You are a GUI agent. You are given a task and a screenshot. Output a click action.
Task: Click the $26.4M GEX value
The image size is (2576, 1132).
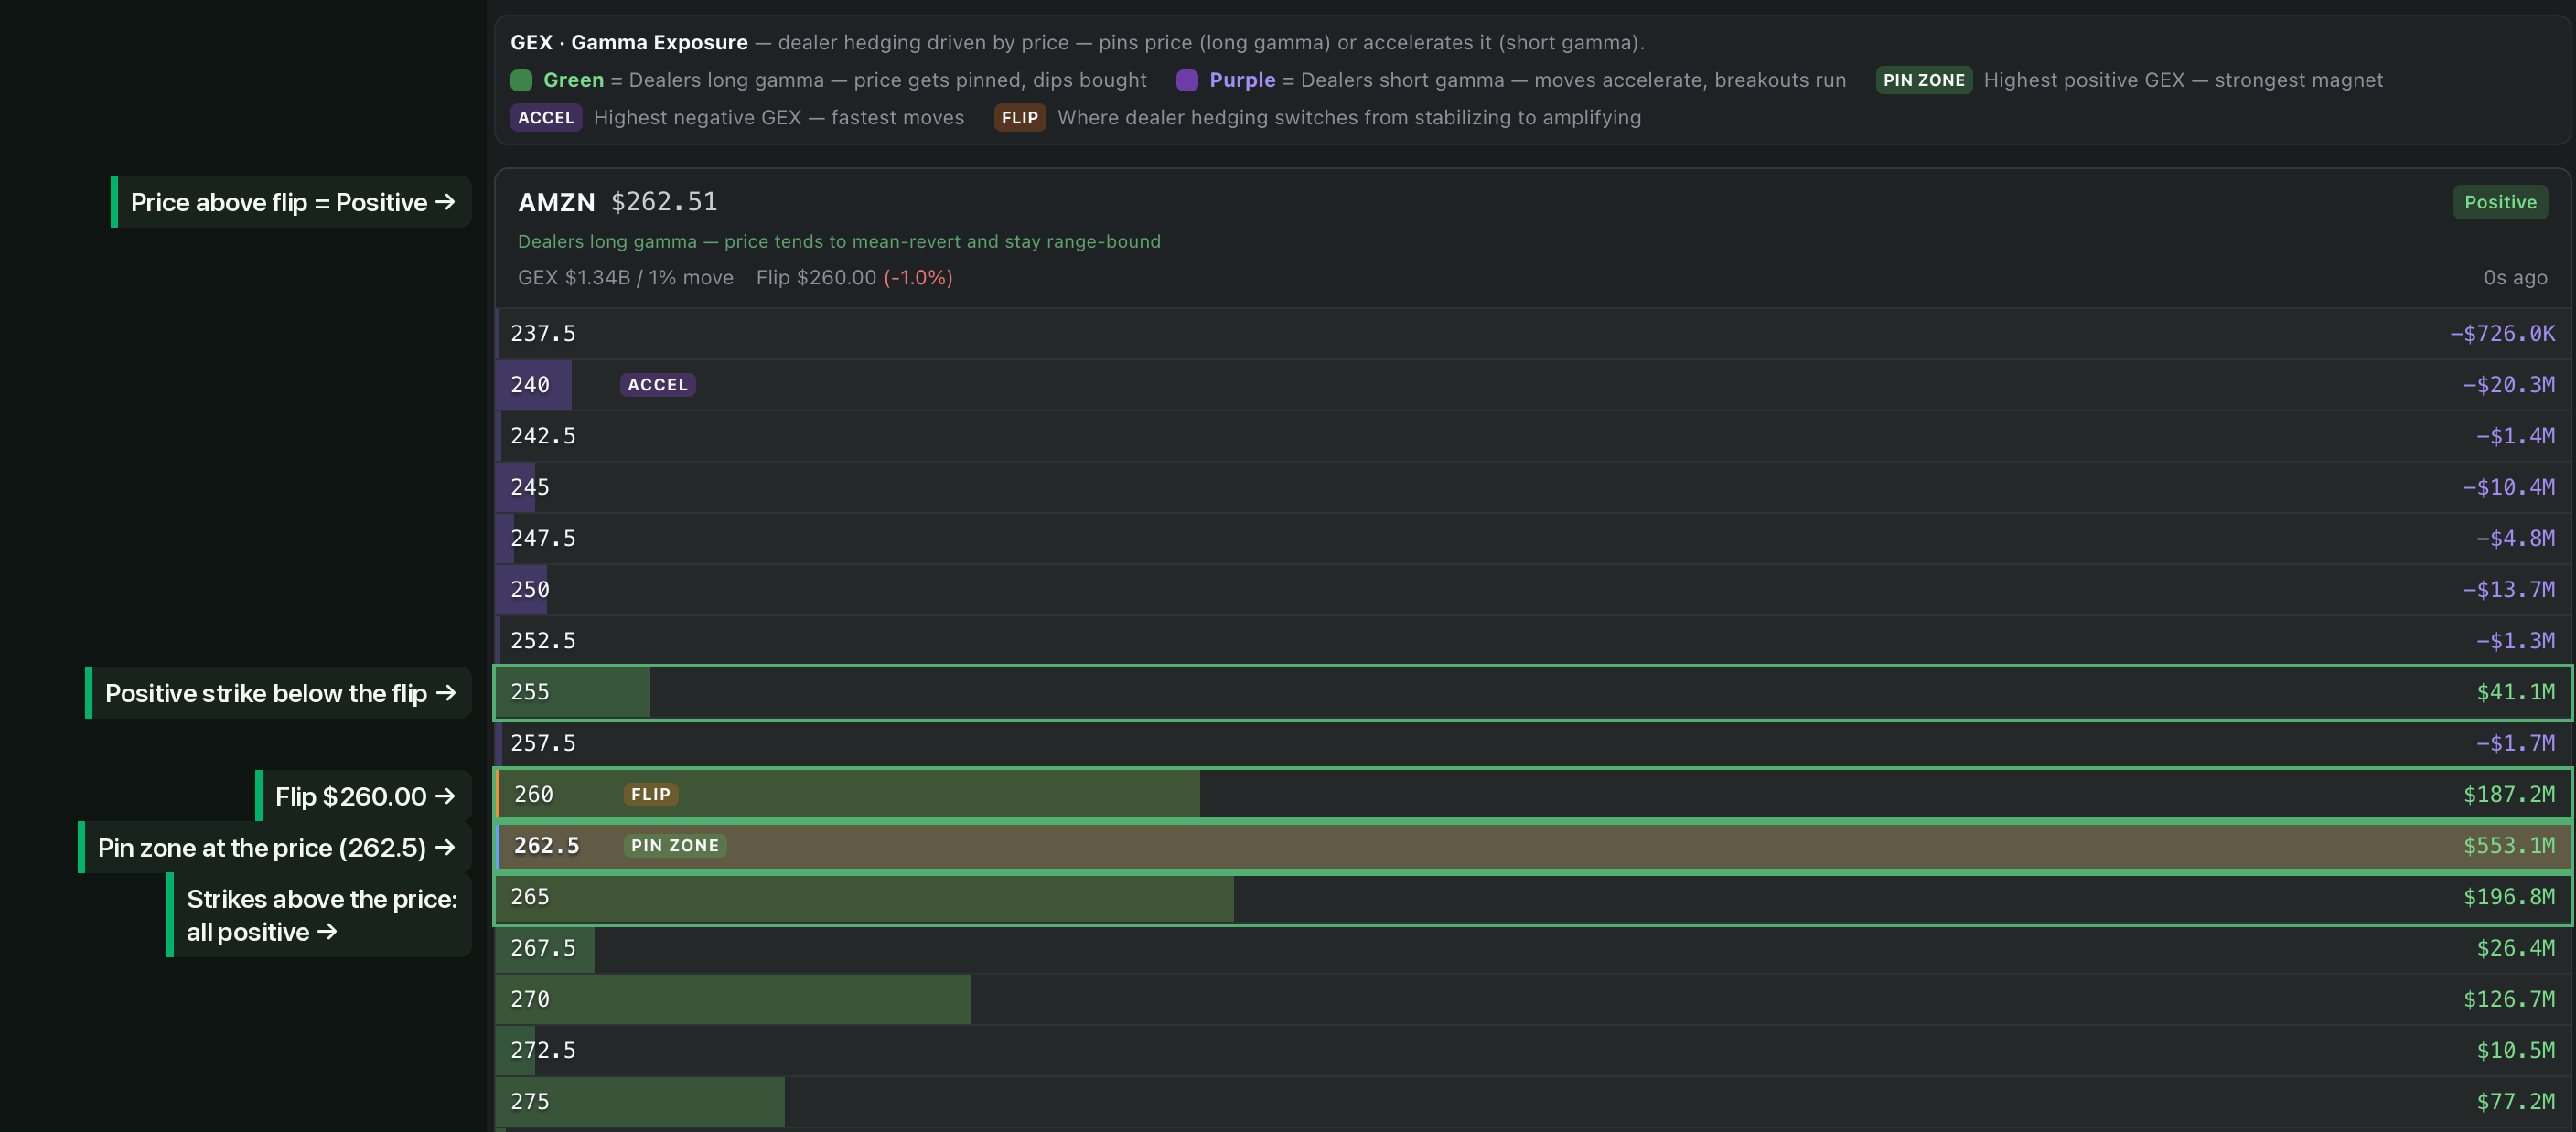pos(2515,948)
